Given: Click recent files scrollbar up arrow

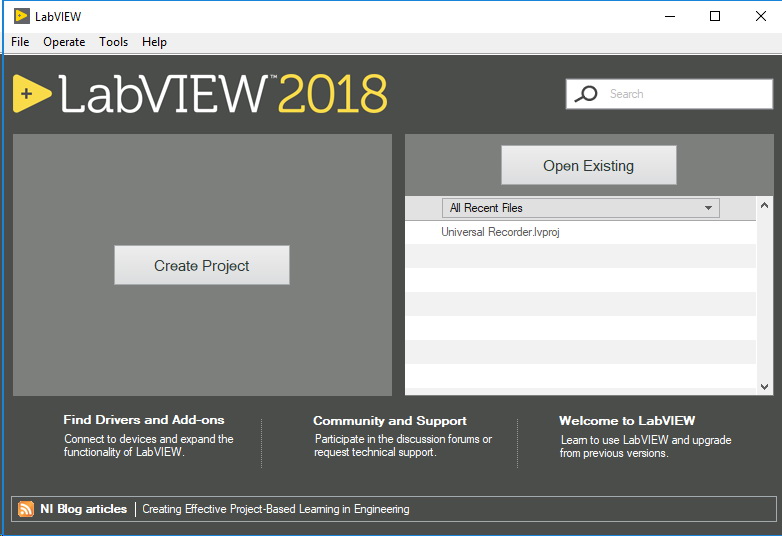Looking at the screenshot, I should [764, 205].
